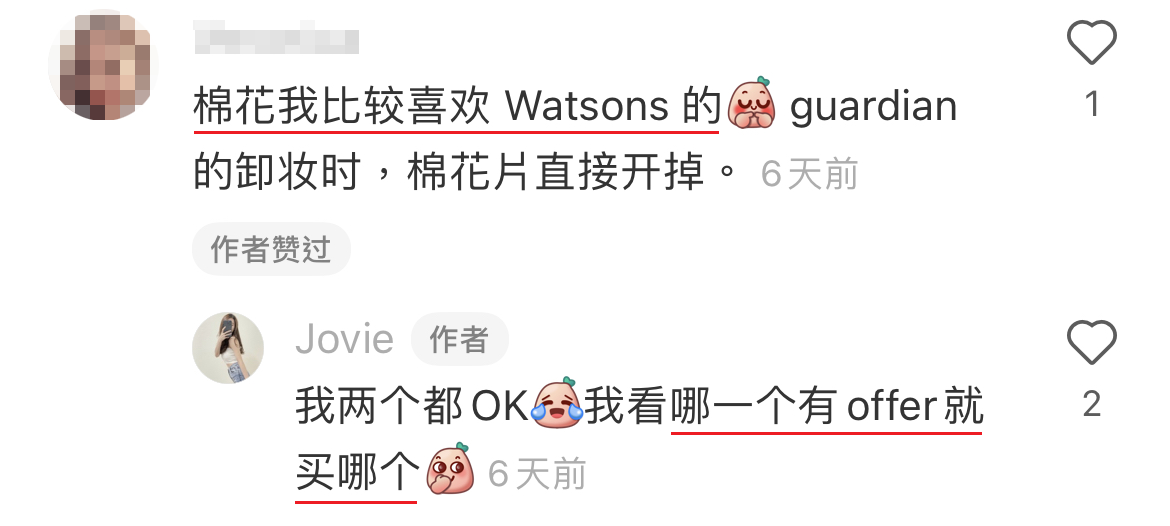Screen dimensions: 1170x526
Task: Tap the like count 2 on Jovie's reply
Action: point(1092,404)
